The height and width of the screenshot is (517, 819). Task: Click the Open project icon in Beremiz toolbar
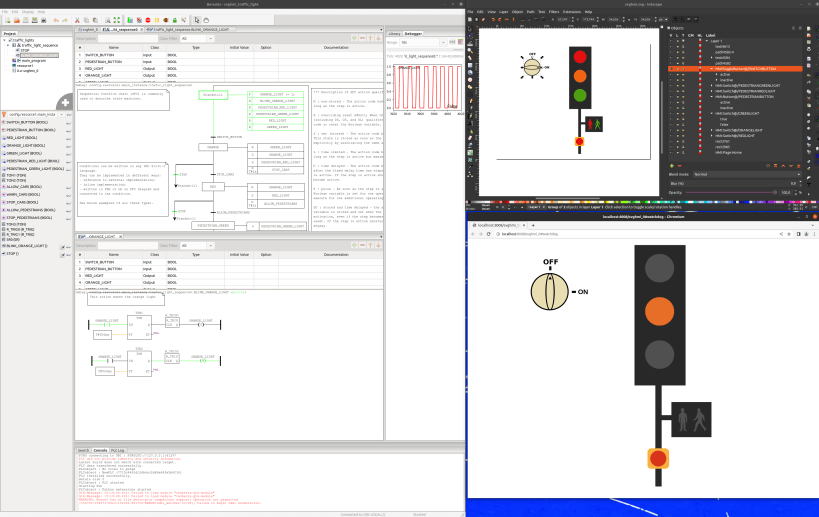point(17,20)
